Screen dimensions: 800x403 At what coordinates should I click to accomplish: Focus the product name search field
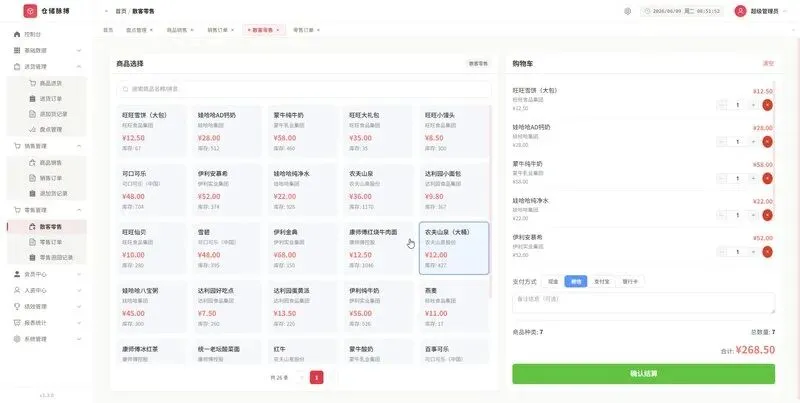(x=304, y=89)
